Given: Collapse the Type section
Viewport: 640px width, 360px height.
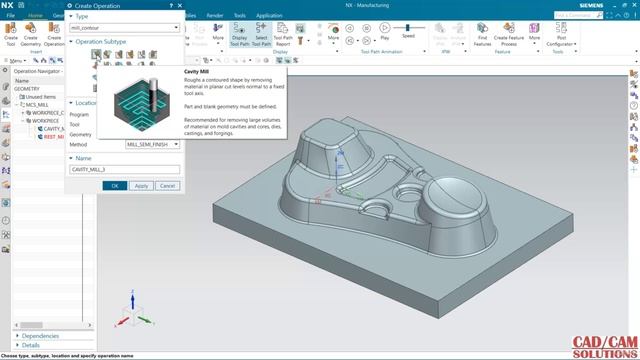Looking at the screenshot, I should [71, 16].
